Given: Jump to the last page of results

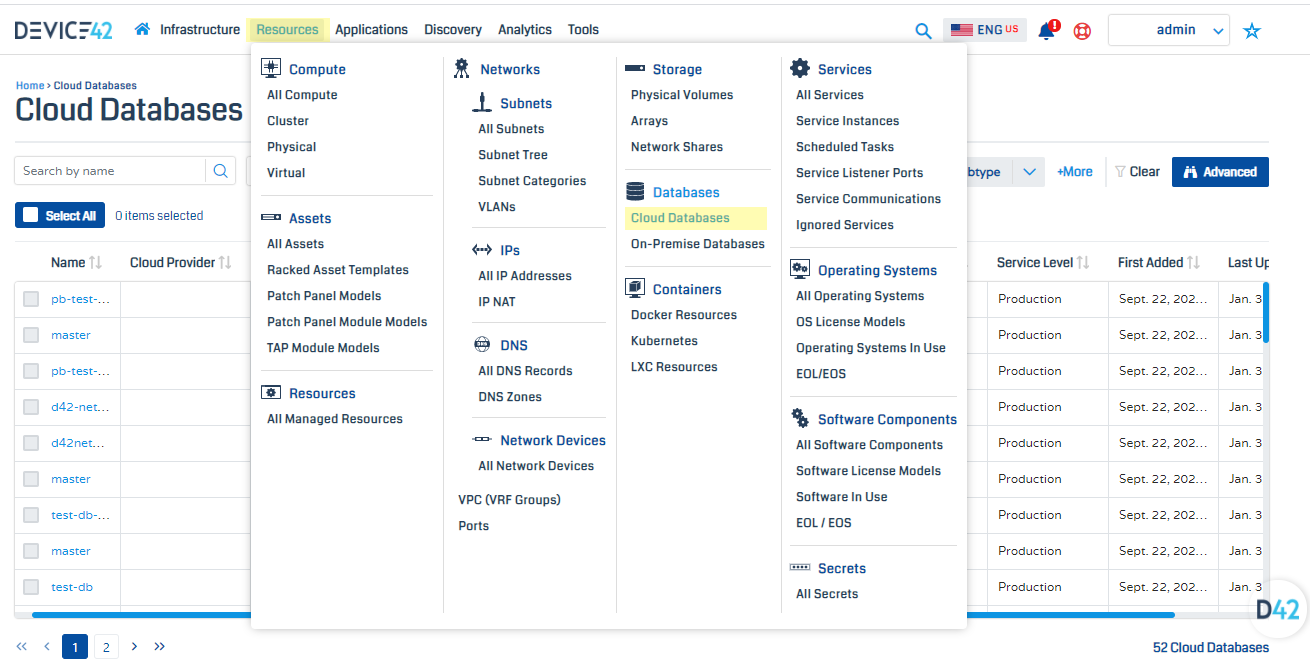Looking at the screenshot, I should 160,647.
